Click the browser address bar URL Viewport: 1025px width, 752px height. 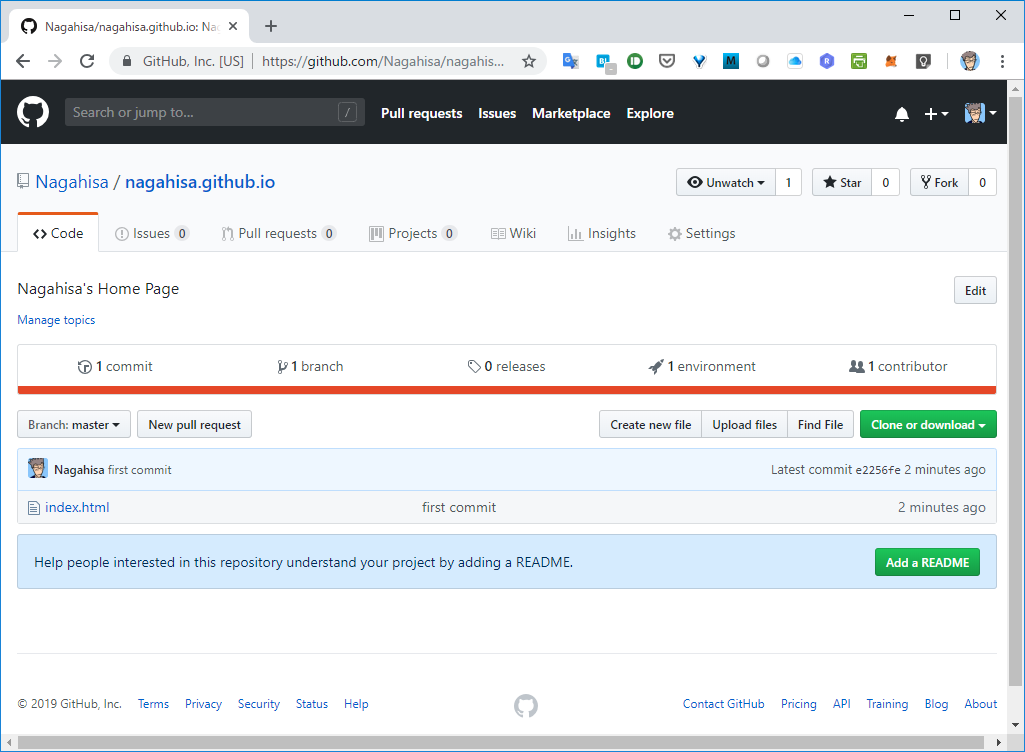(383, 61)
